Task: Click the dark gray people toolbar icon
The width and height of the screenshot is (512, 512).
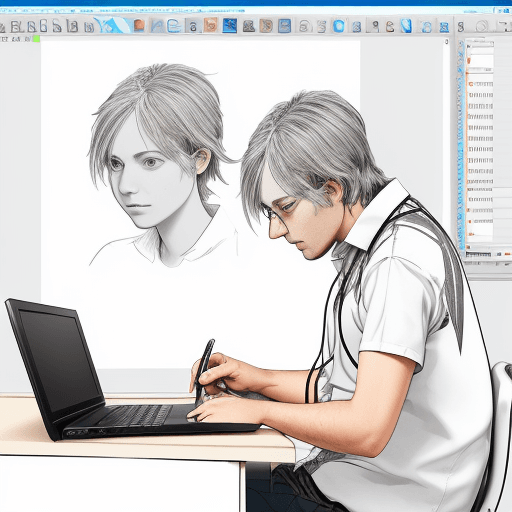Action: coord(249,26)
